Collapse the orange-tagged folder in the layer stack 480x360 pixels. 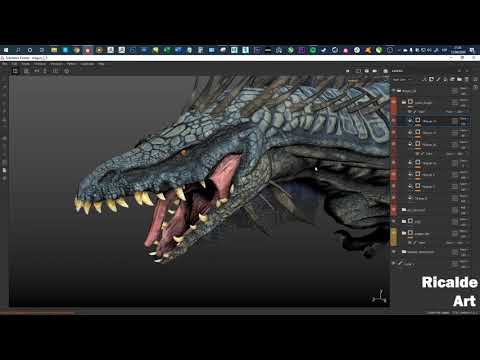(404, 102)
